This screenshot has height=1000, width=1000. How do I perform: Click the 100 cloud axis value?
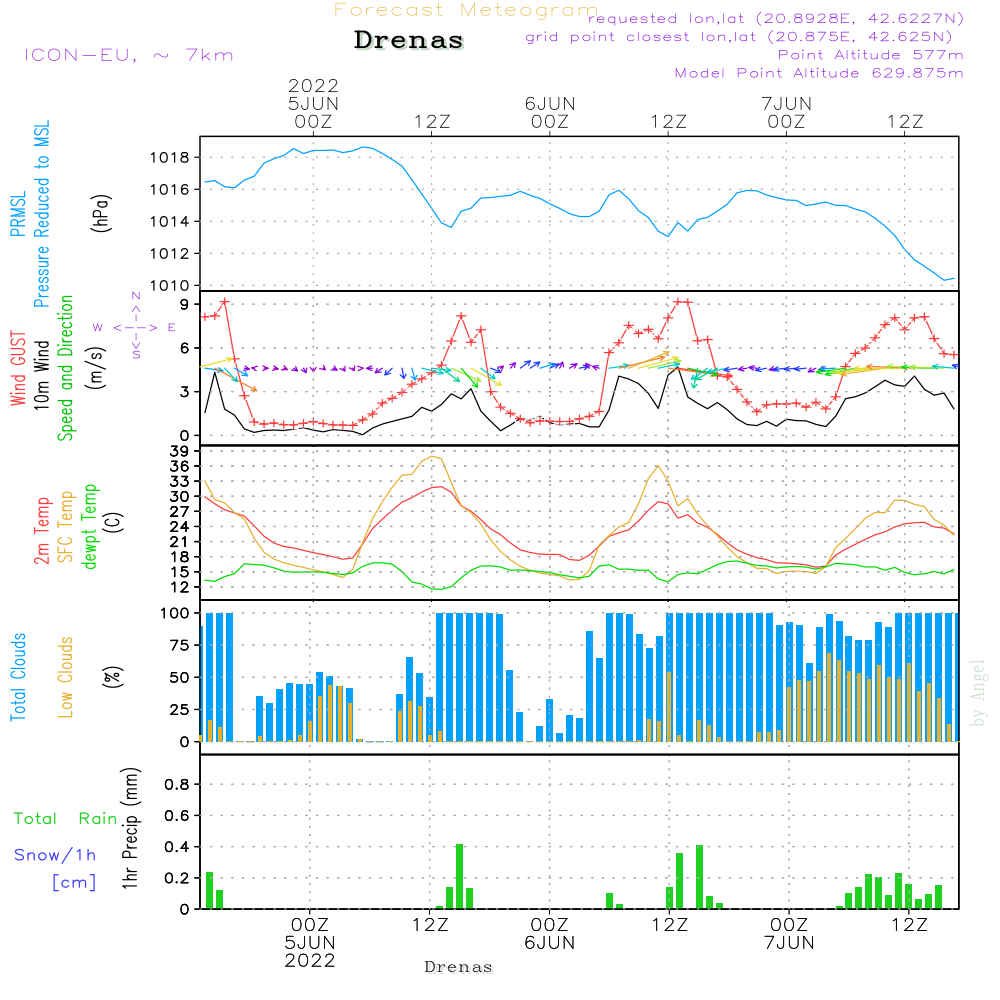pos(175,614)
